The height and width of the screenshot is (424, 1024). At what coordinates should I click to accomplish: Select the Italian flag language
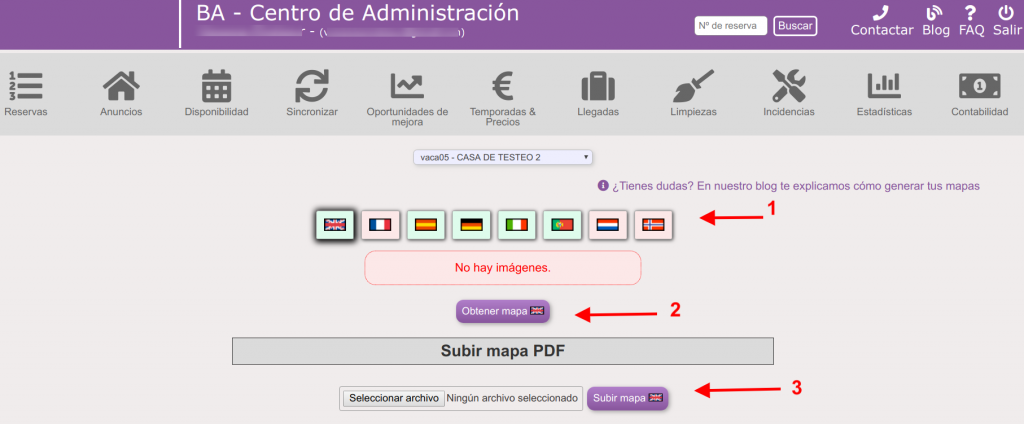[x=517, y=225]
